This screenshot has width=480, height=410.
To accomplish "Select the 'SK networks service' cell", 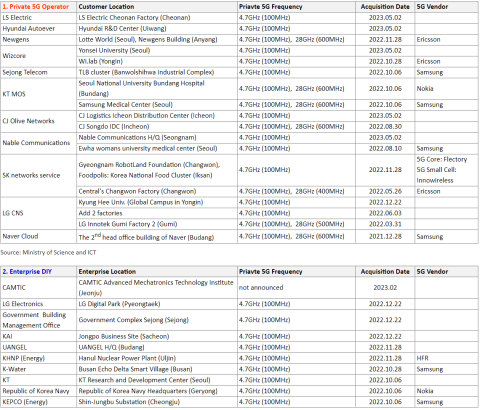I will click(x=39, y=175).
